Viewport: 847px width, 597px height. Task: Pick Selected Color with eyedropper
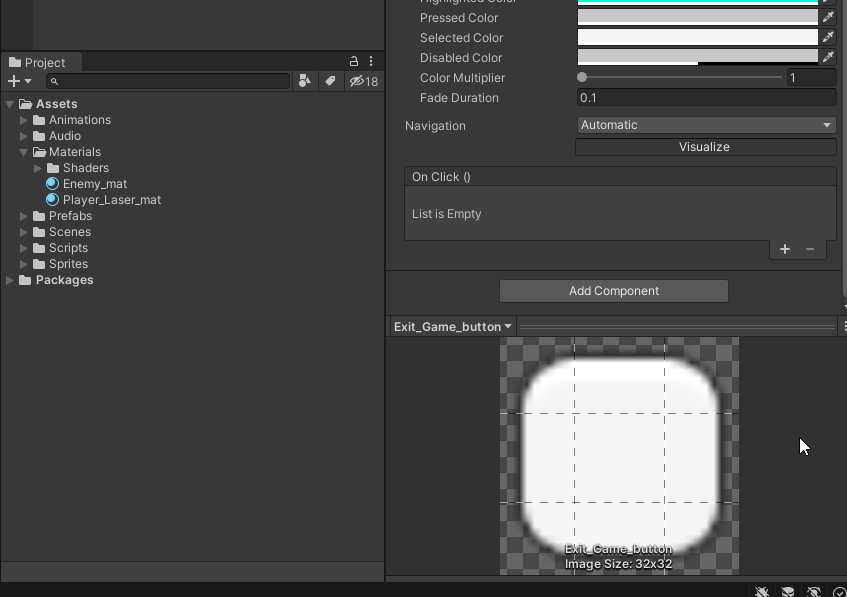[828, 37]
